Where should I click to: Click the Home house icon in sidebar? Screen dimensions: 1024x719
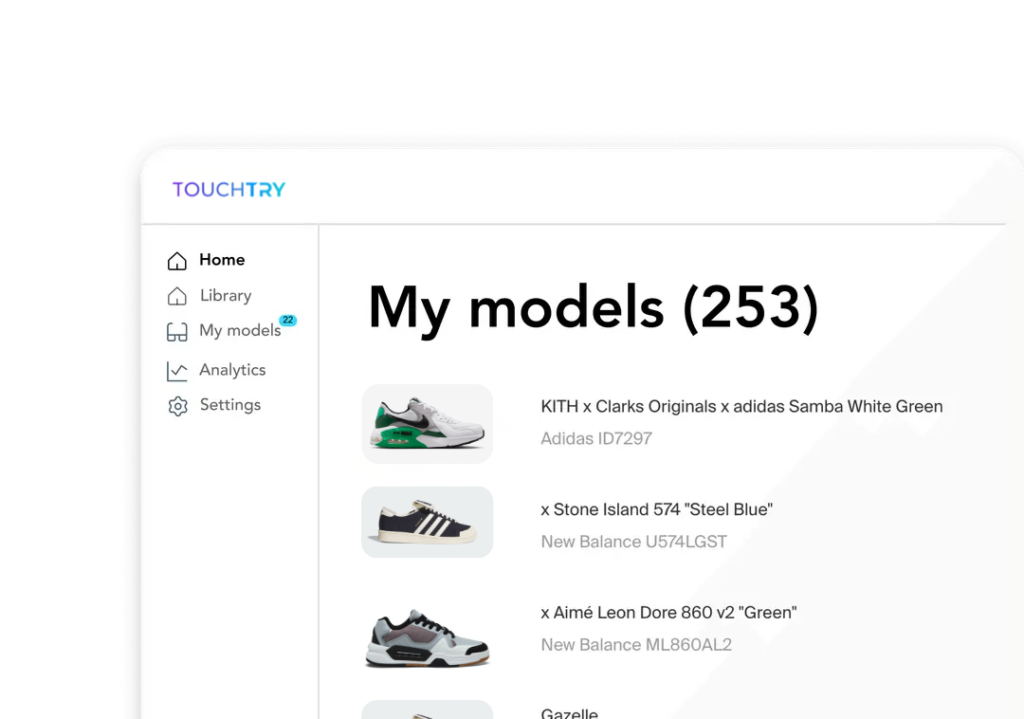[177, 261]
